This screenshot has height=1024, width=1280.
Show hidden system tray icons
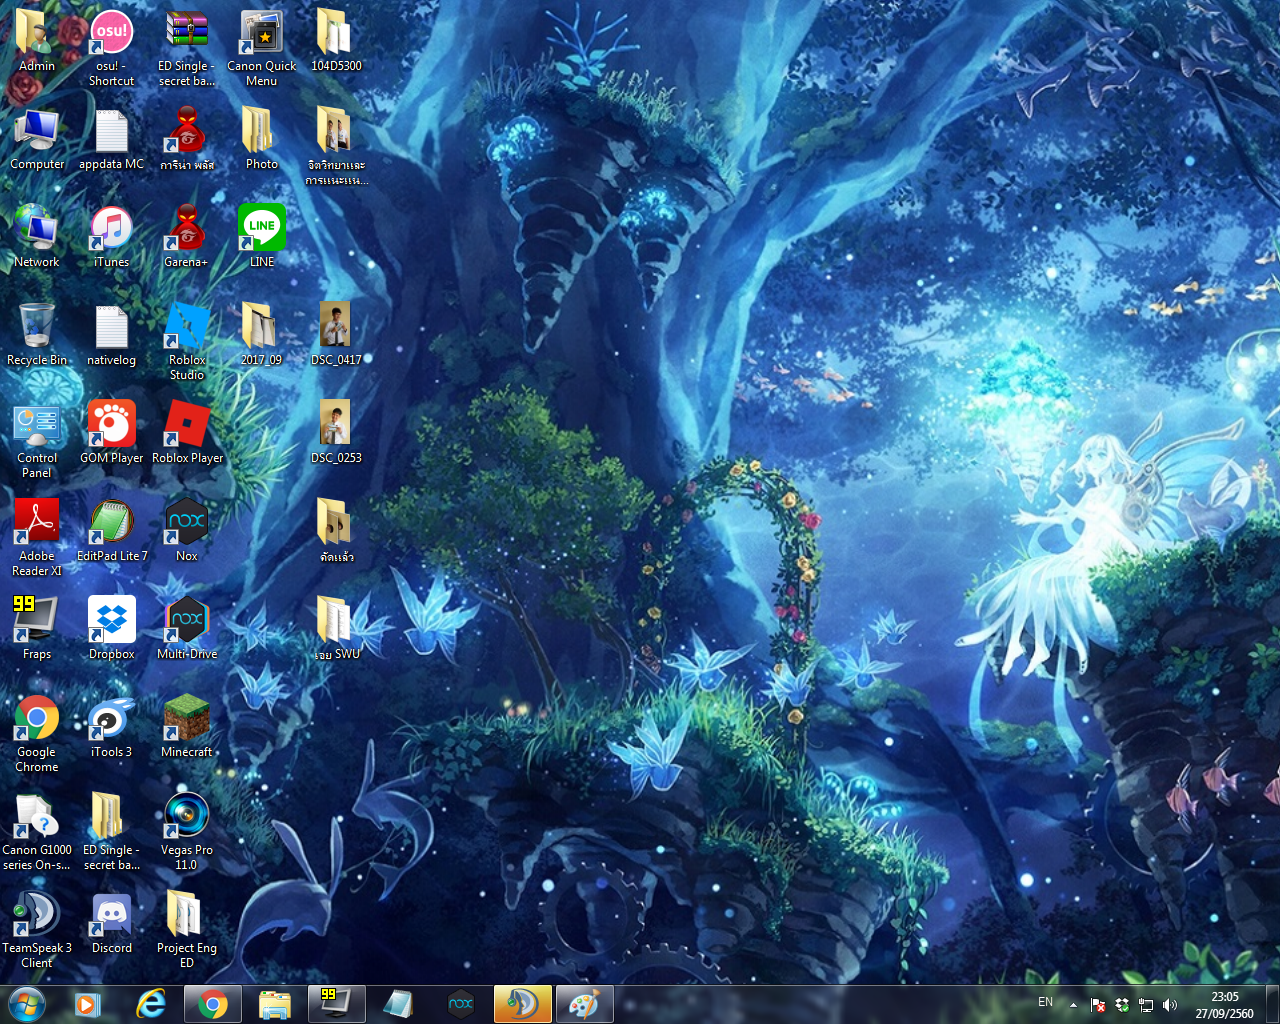tap(1073, 1005)
